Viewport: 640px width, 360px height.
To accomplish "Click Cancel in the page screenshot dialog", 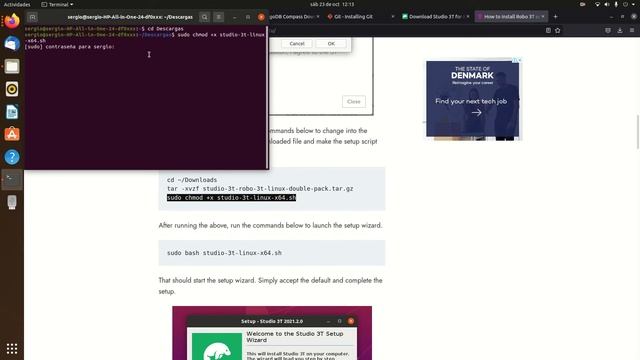I will click(x=297, y=43).
